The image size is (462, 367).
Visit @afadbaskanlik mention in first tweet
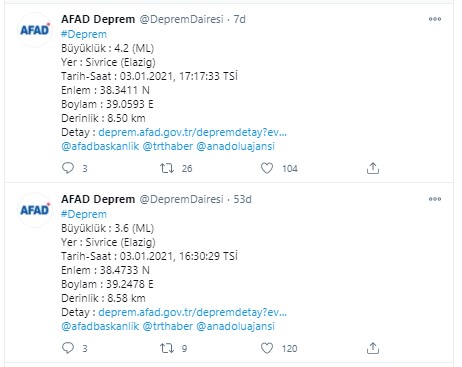pyautogui.click(x=100, y=146)
